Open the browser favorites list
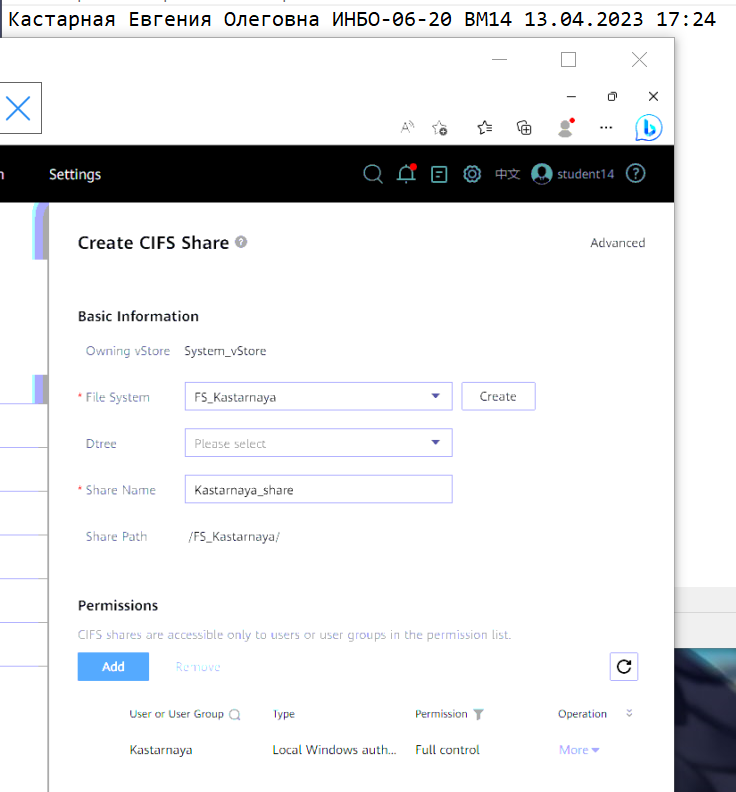 point(484,127)
